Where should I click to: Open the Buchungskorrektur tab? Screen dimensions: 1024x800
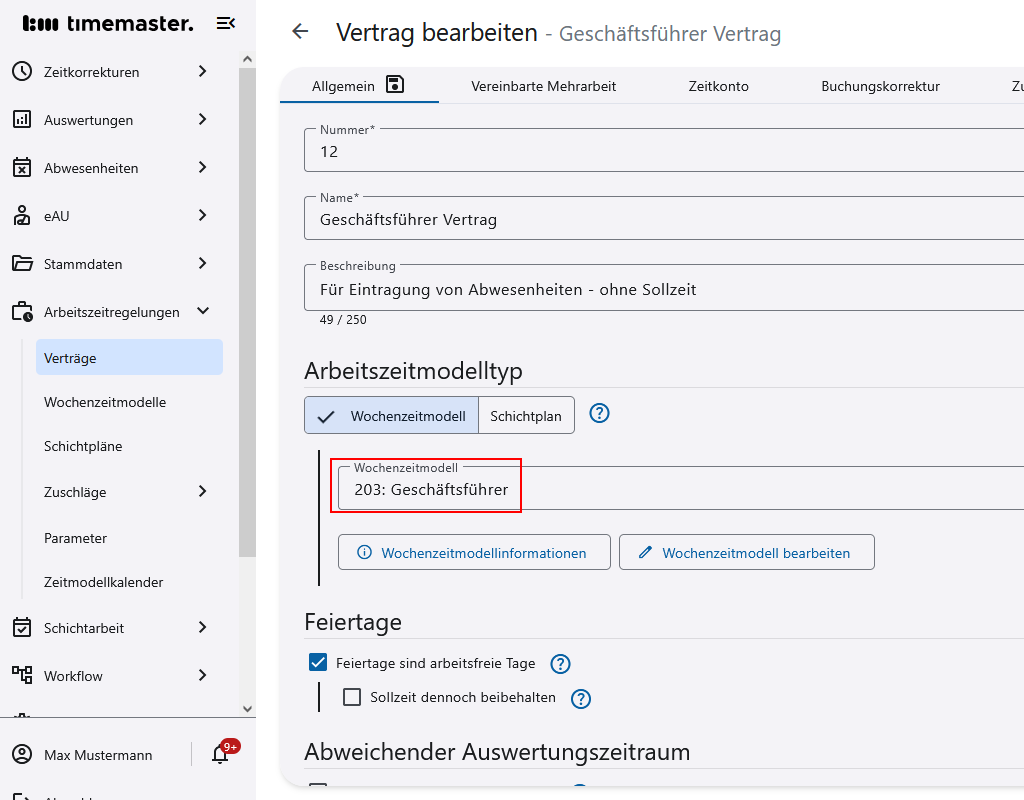pos(880,86)
